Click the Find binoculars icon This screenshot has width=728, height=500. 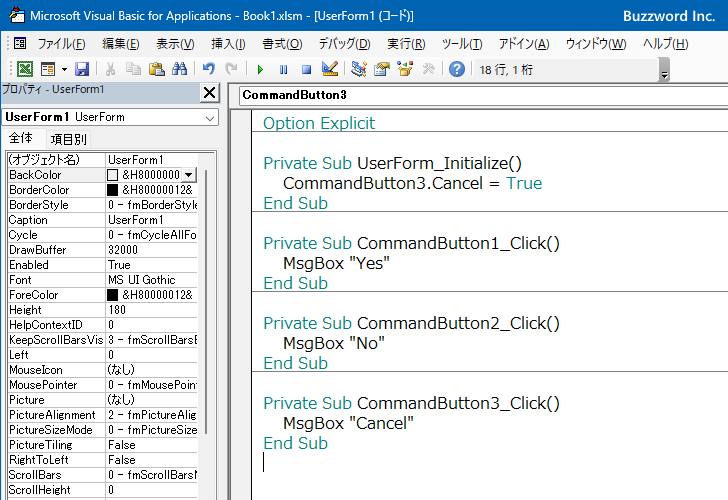179,69
